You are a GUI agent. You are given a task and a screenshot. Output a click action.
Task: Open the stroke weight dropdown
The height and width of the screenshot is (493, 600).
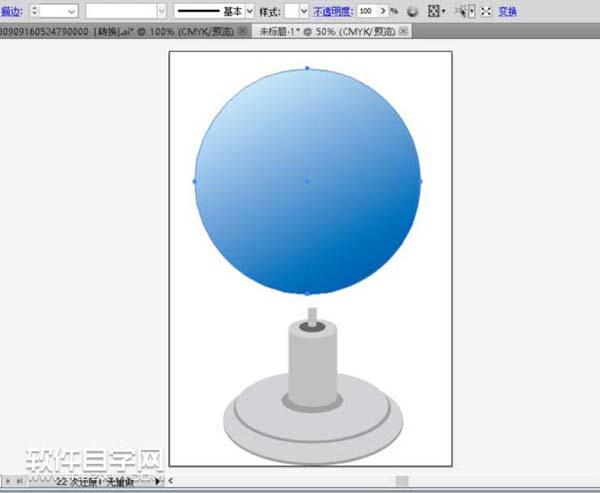tap(72, 11)
